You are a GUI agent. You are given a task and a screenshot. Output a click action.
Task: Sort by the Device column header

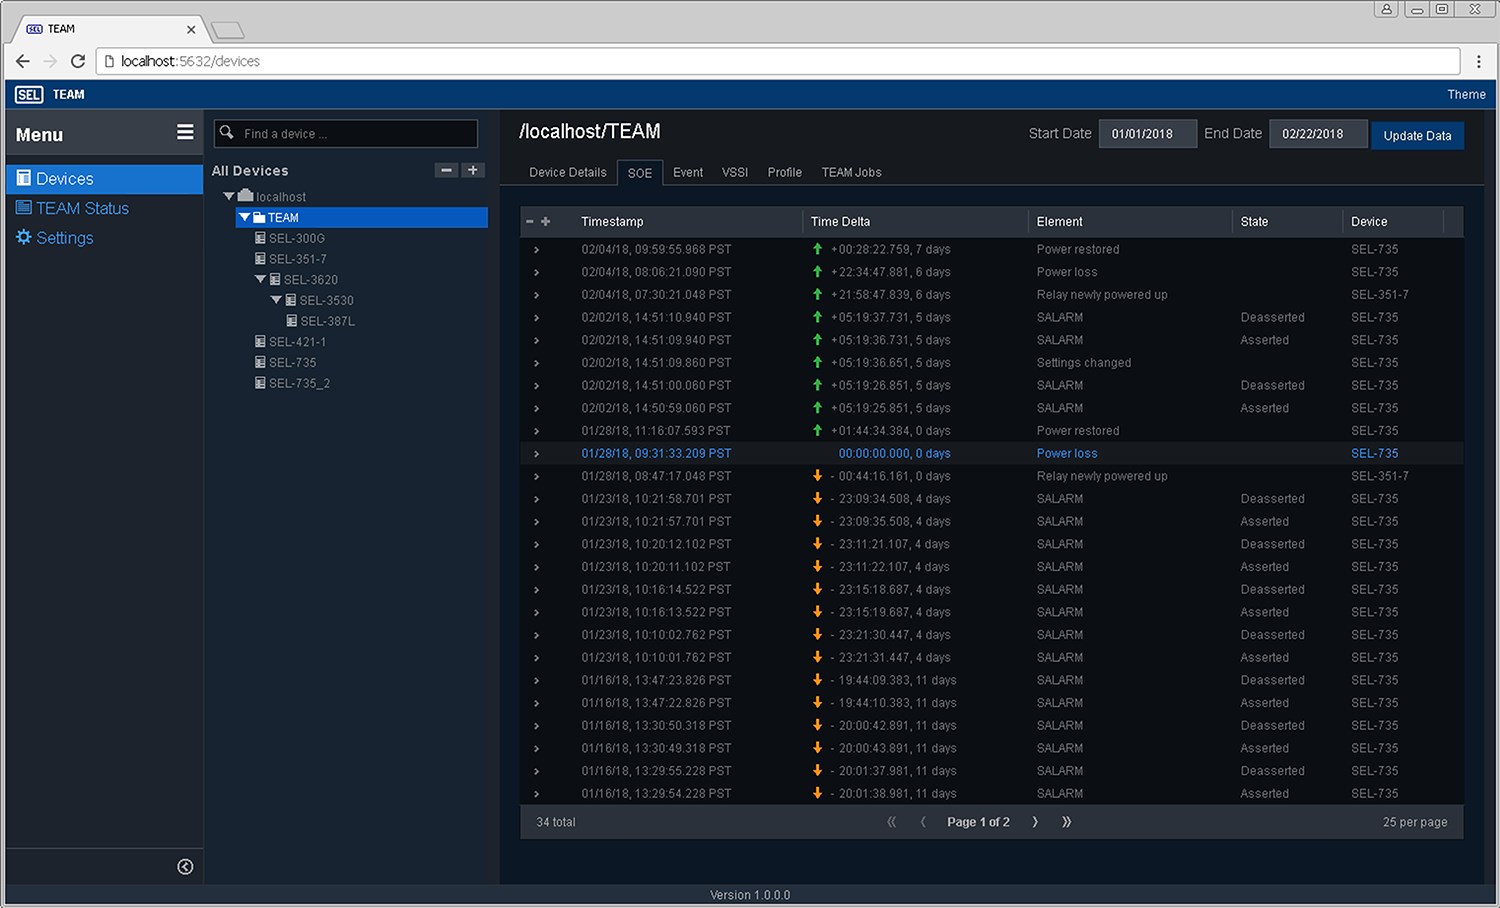tap(1369, 221)
